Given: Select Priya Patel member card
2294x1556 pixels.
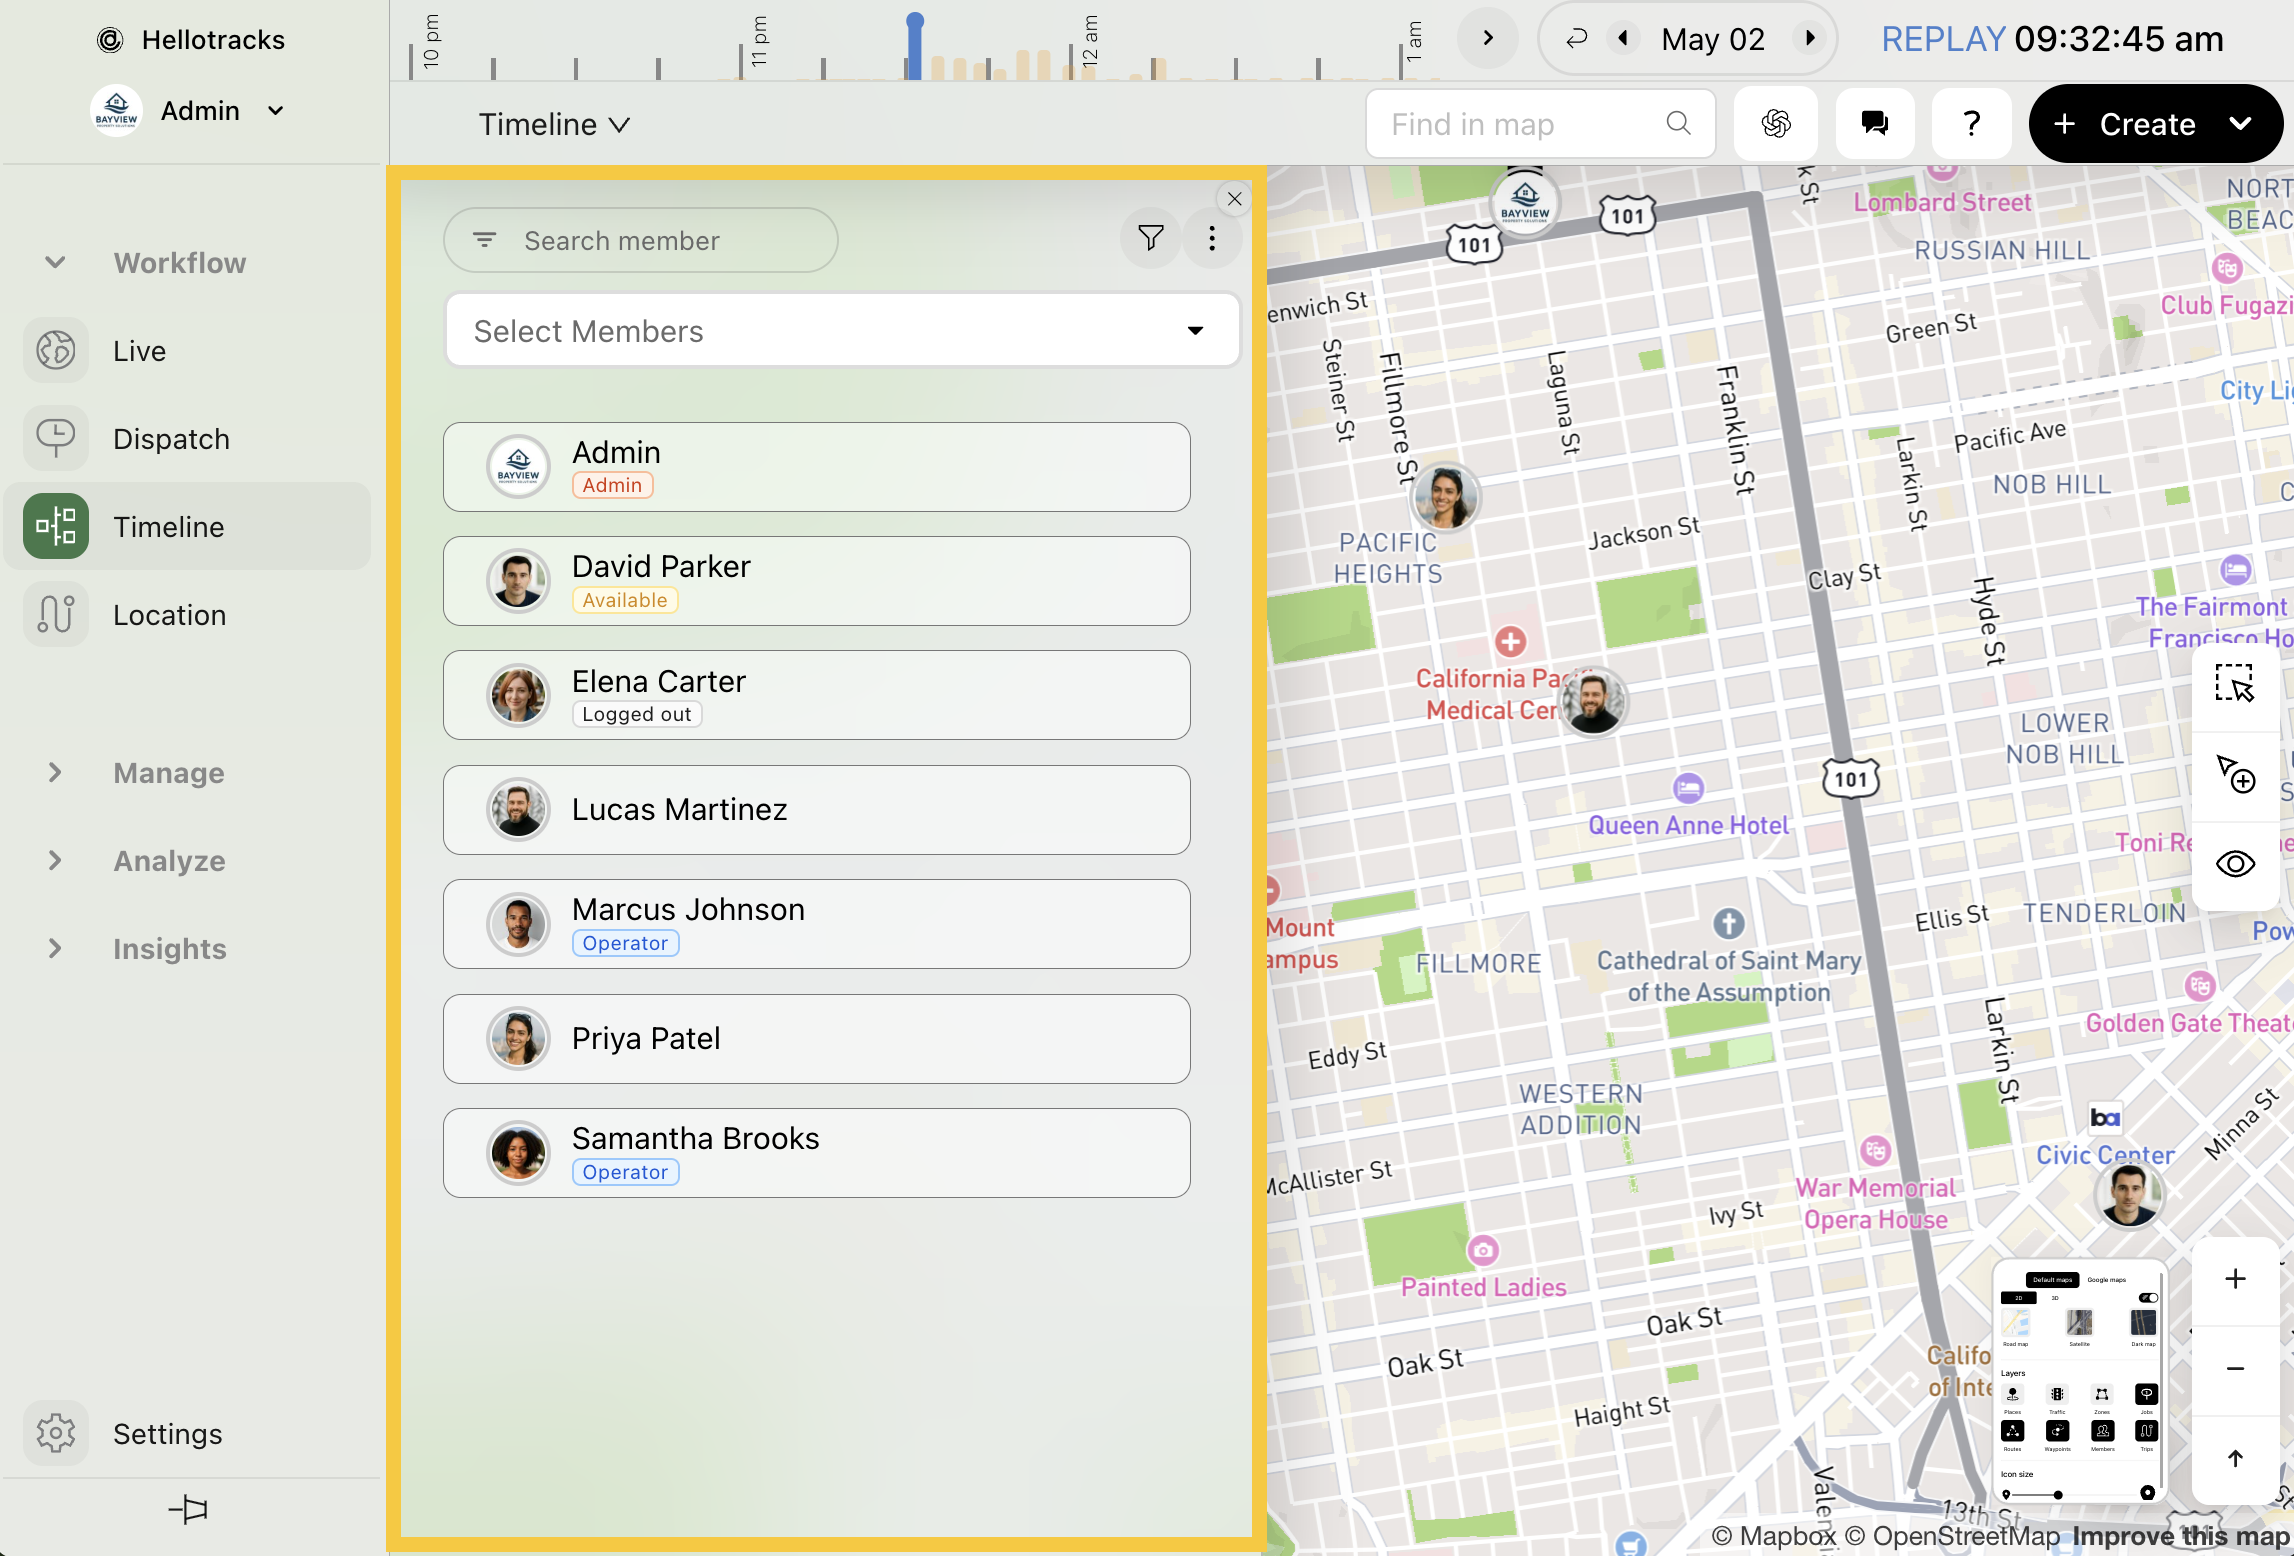Looking at the screenshot, I should click(x=816, y=1039).
